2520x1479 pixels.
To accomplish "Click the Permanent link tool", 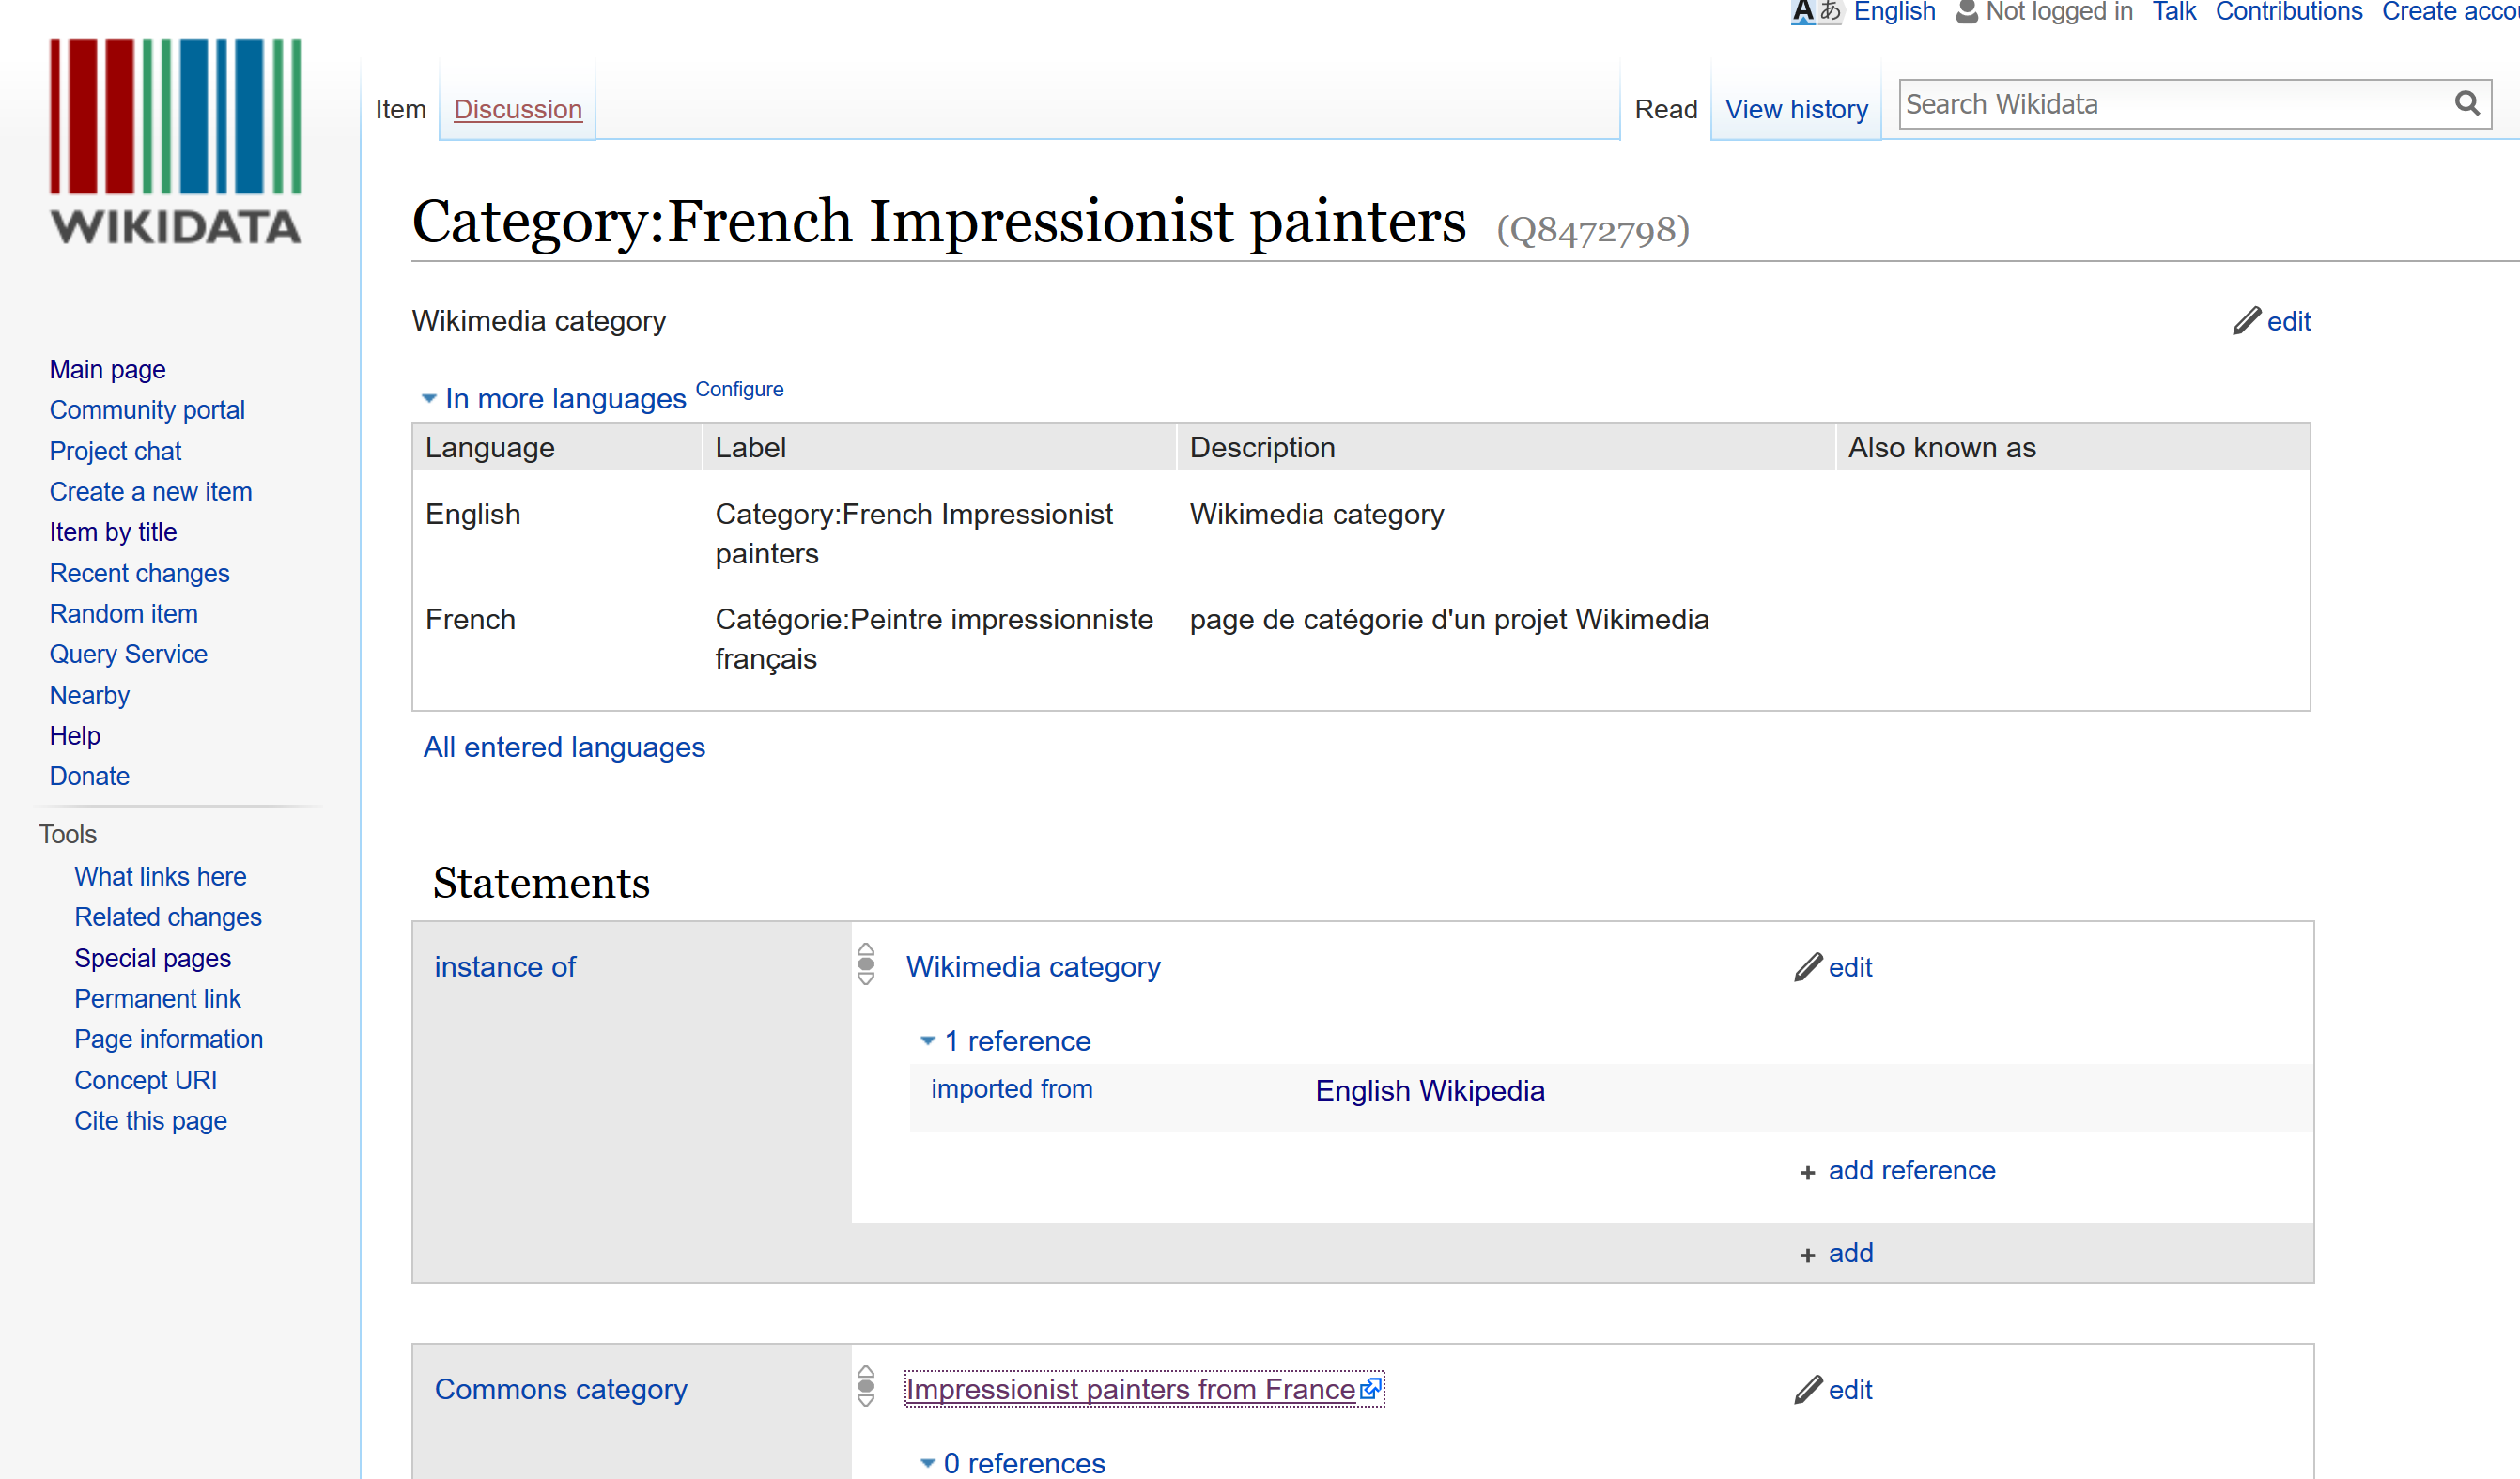I will (157, 998).
